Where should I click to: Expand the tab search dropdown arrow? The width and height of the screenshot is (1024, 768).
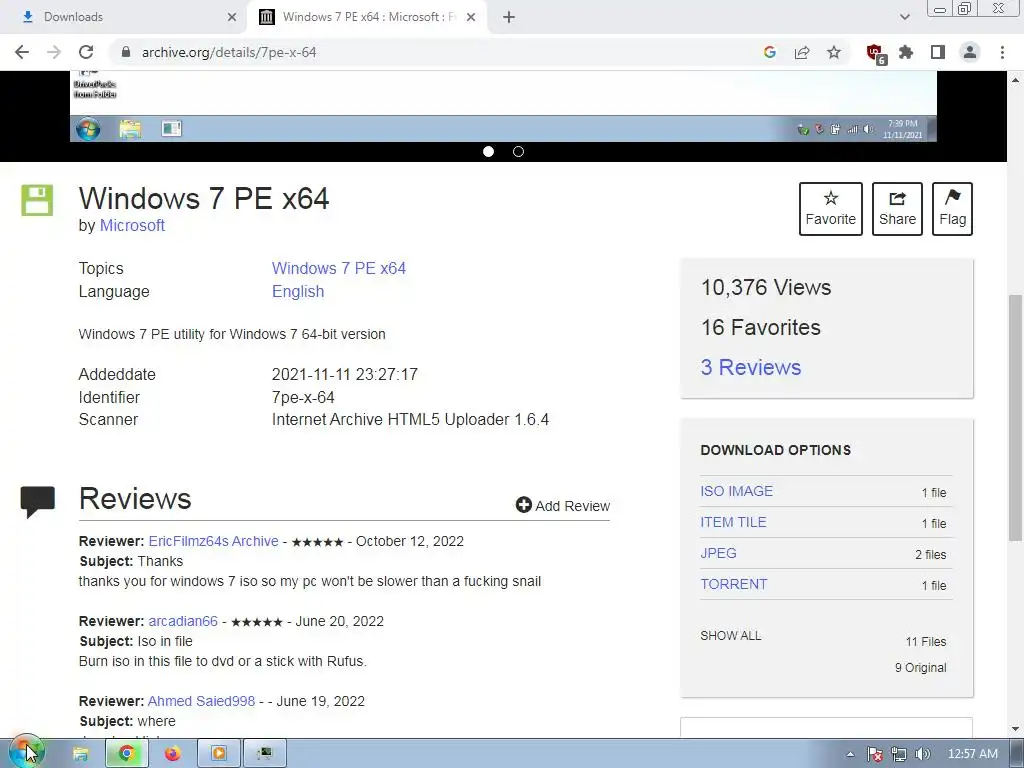click(x=904, y=17)
